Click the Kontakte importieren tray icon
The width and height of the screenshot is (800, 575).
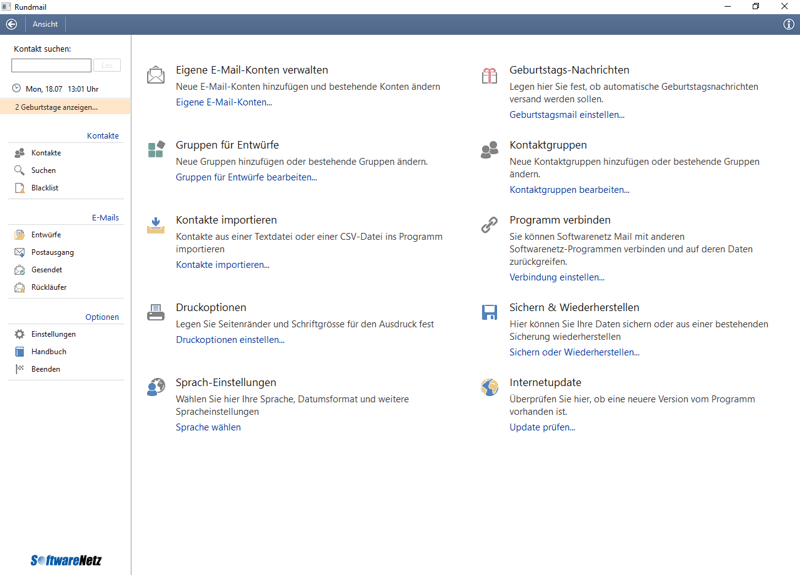click(156, 226)
